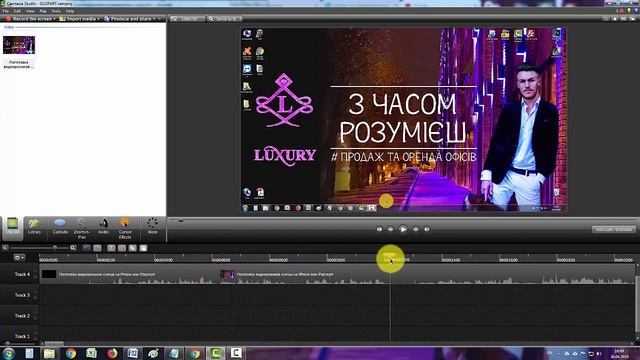Show More tools
The height and width of the screenshot is (360, 640).
(x=153, y=227)
